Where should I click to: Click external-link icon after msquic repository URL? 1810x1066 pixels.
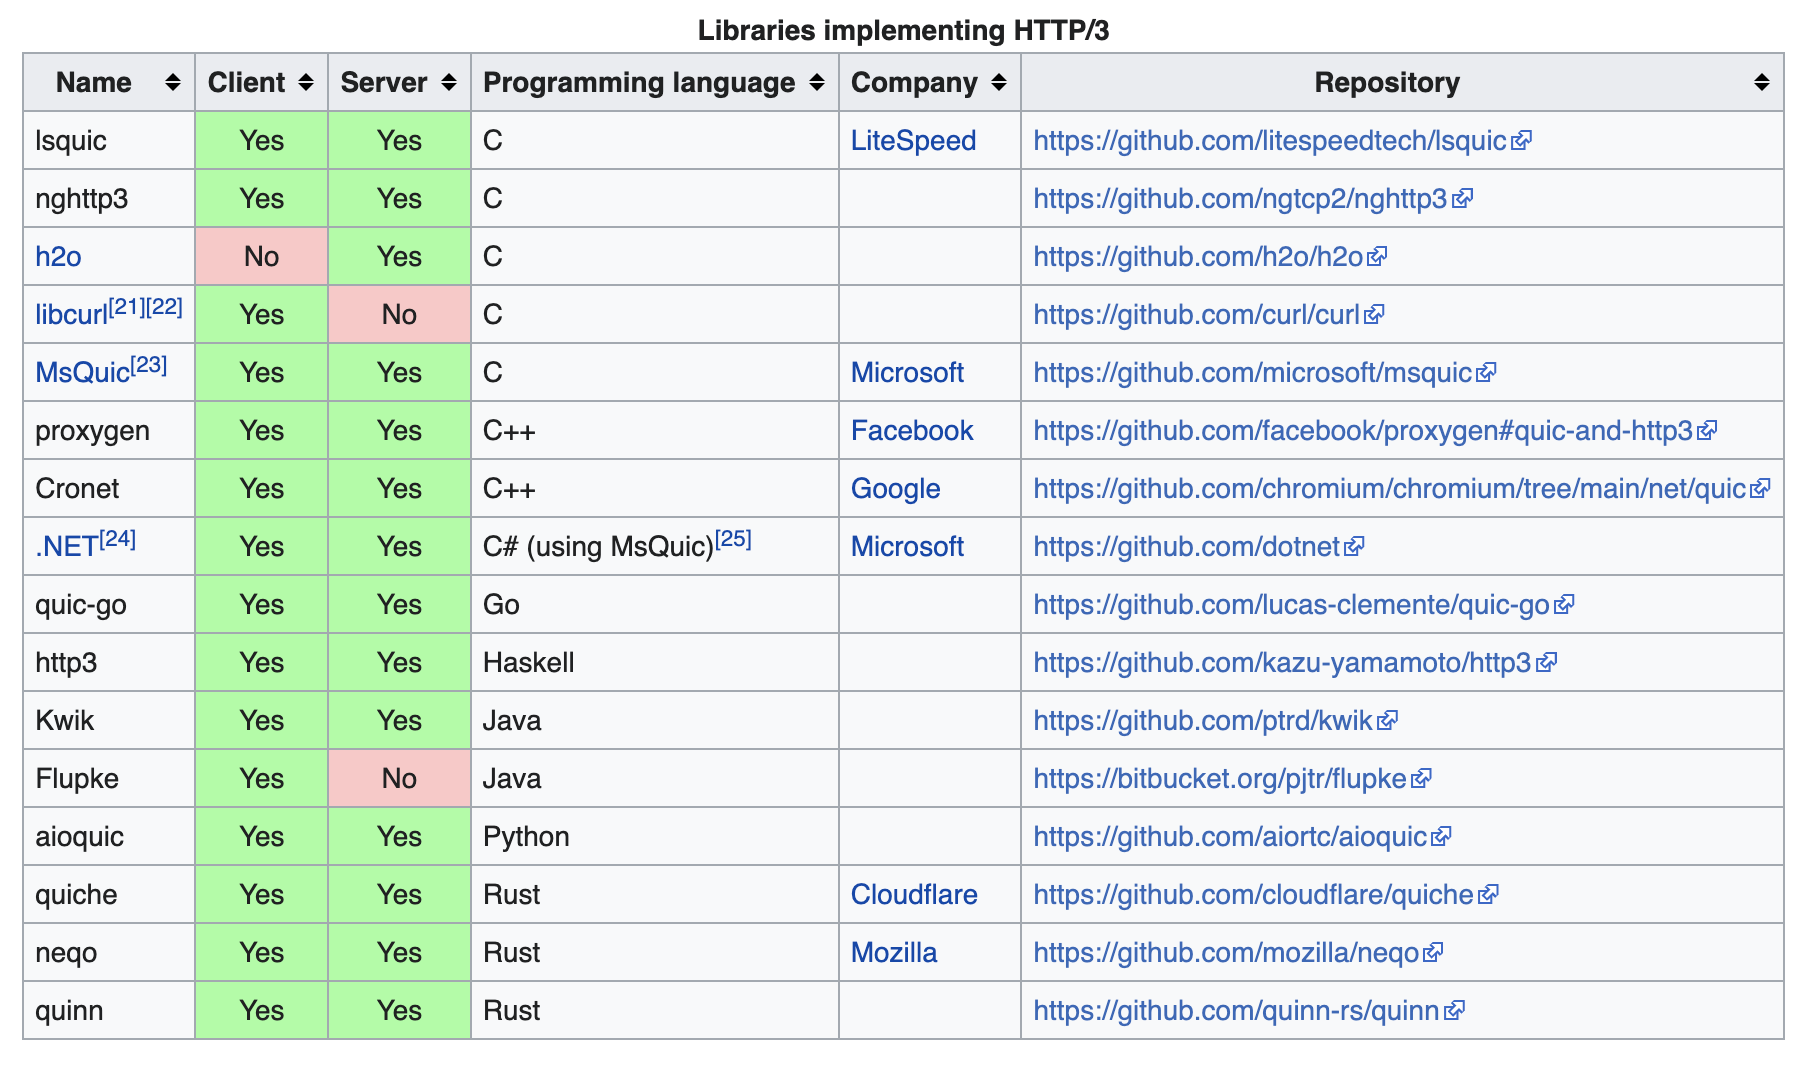(1487, 372)
